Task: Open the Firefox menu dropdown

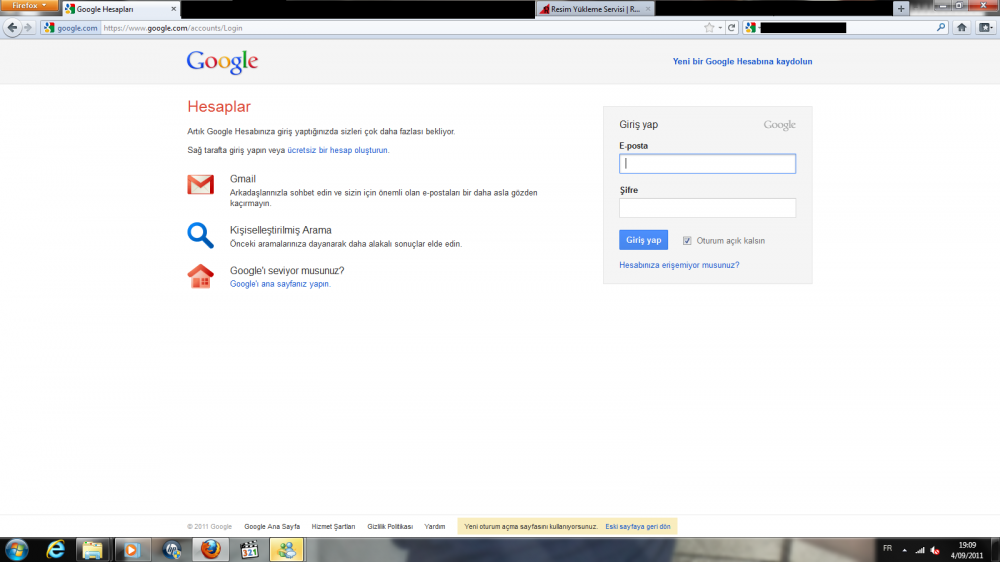Action: pyautogui.click(x=29, y=6)
